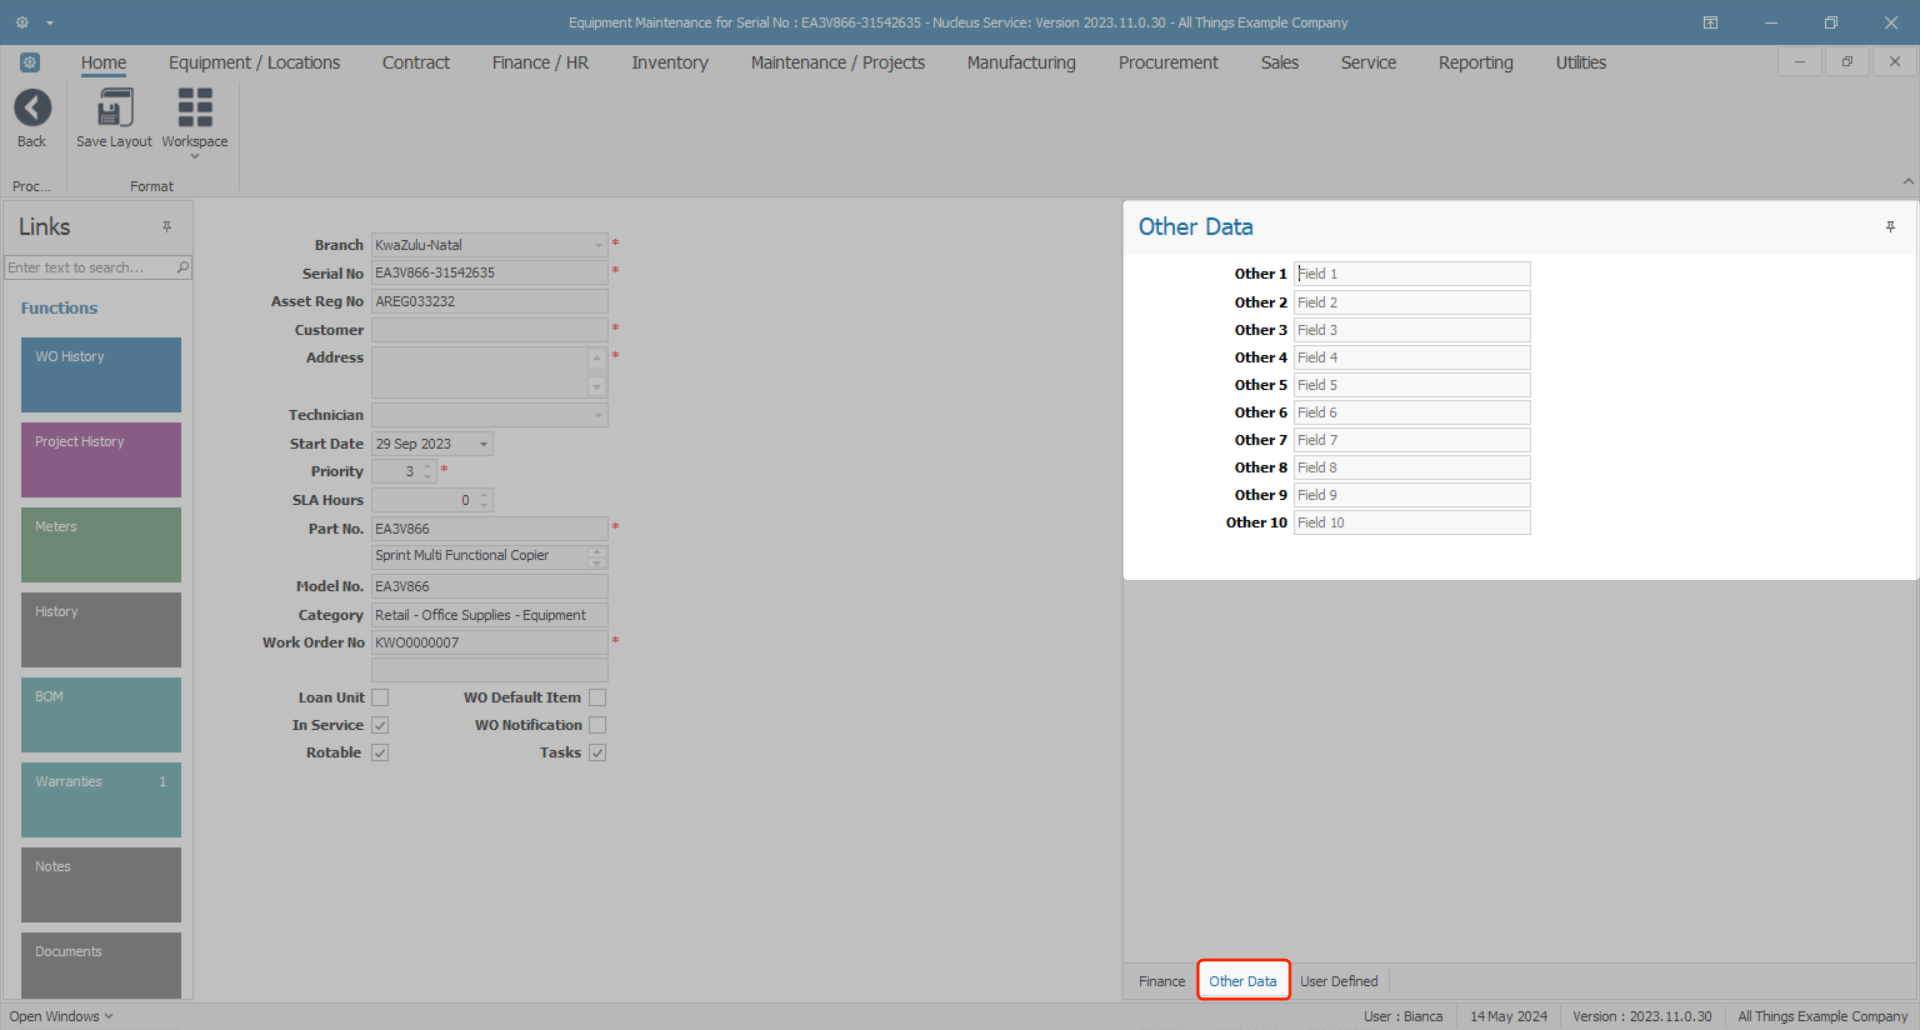The image size is (1932, 1030).
Task: Open the Equipment / Locations menu
Action: (x=254, y=63)
